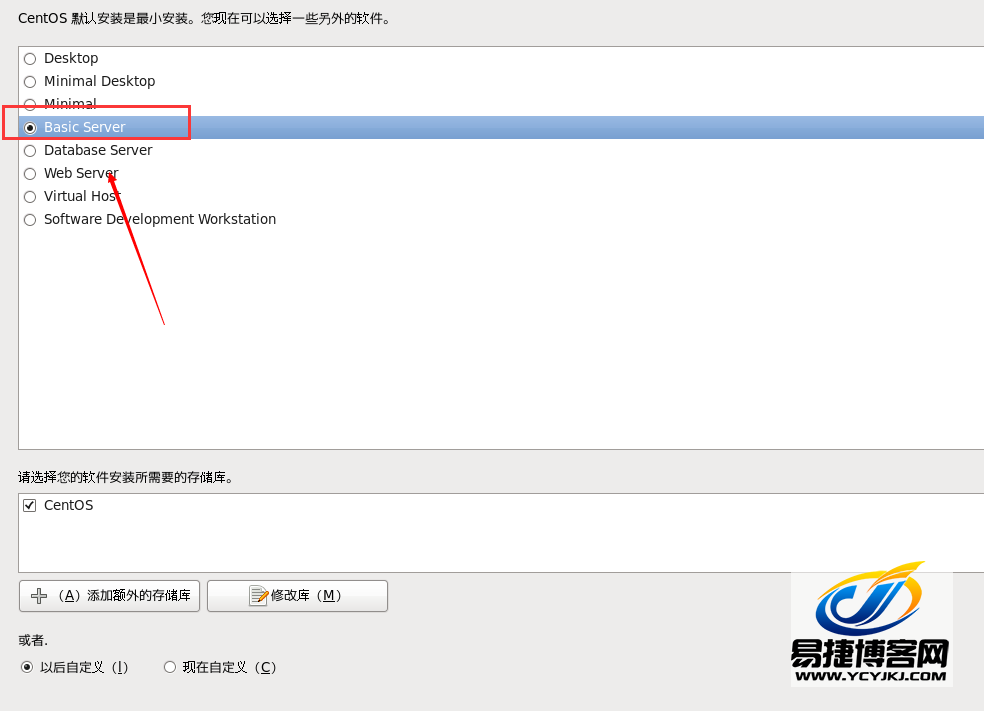Click the edit pencil icon for 修改库
This screenshot has height=711, width=984.
[259, 596]
